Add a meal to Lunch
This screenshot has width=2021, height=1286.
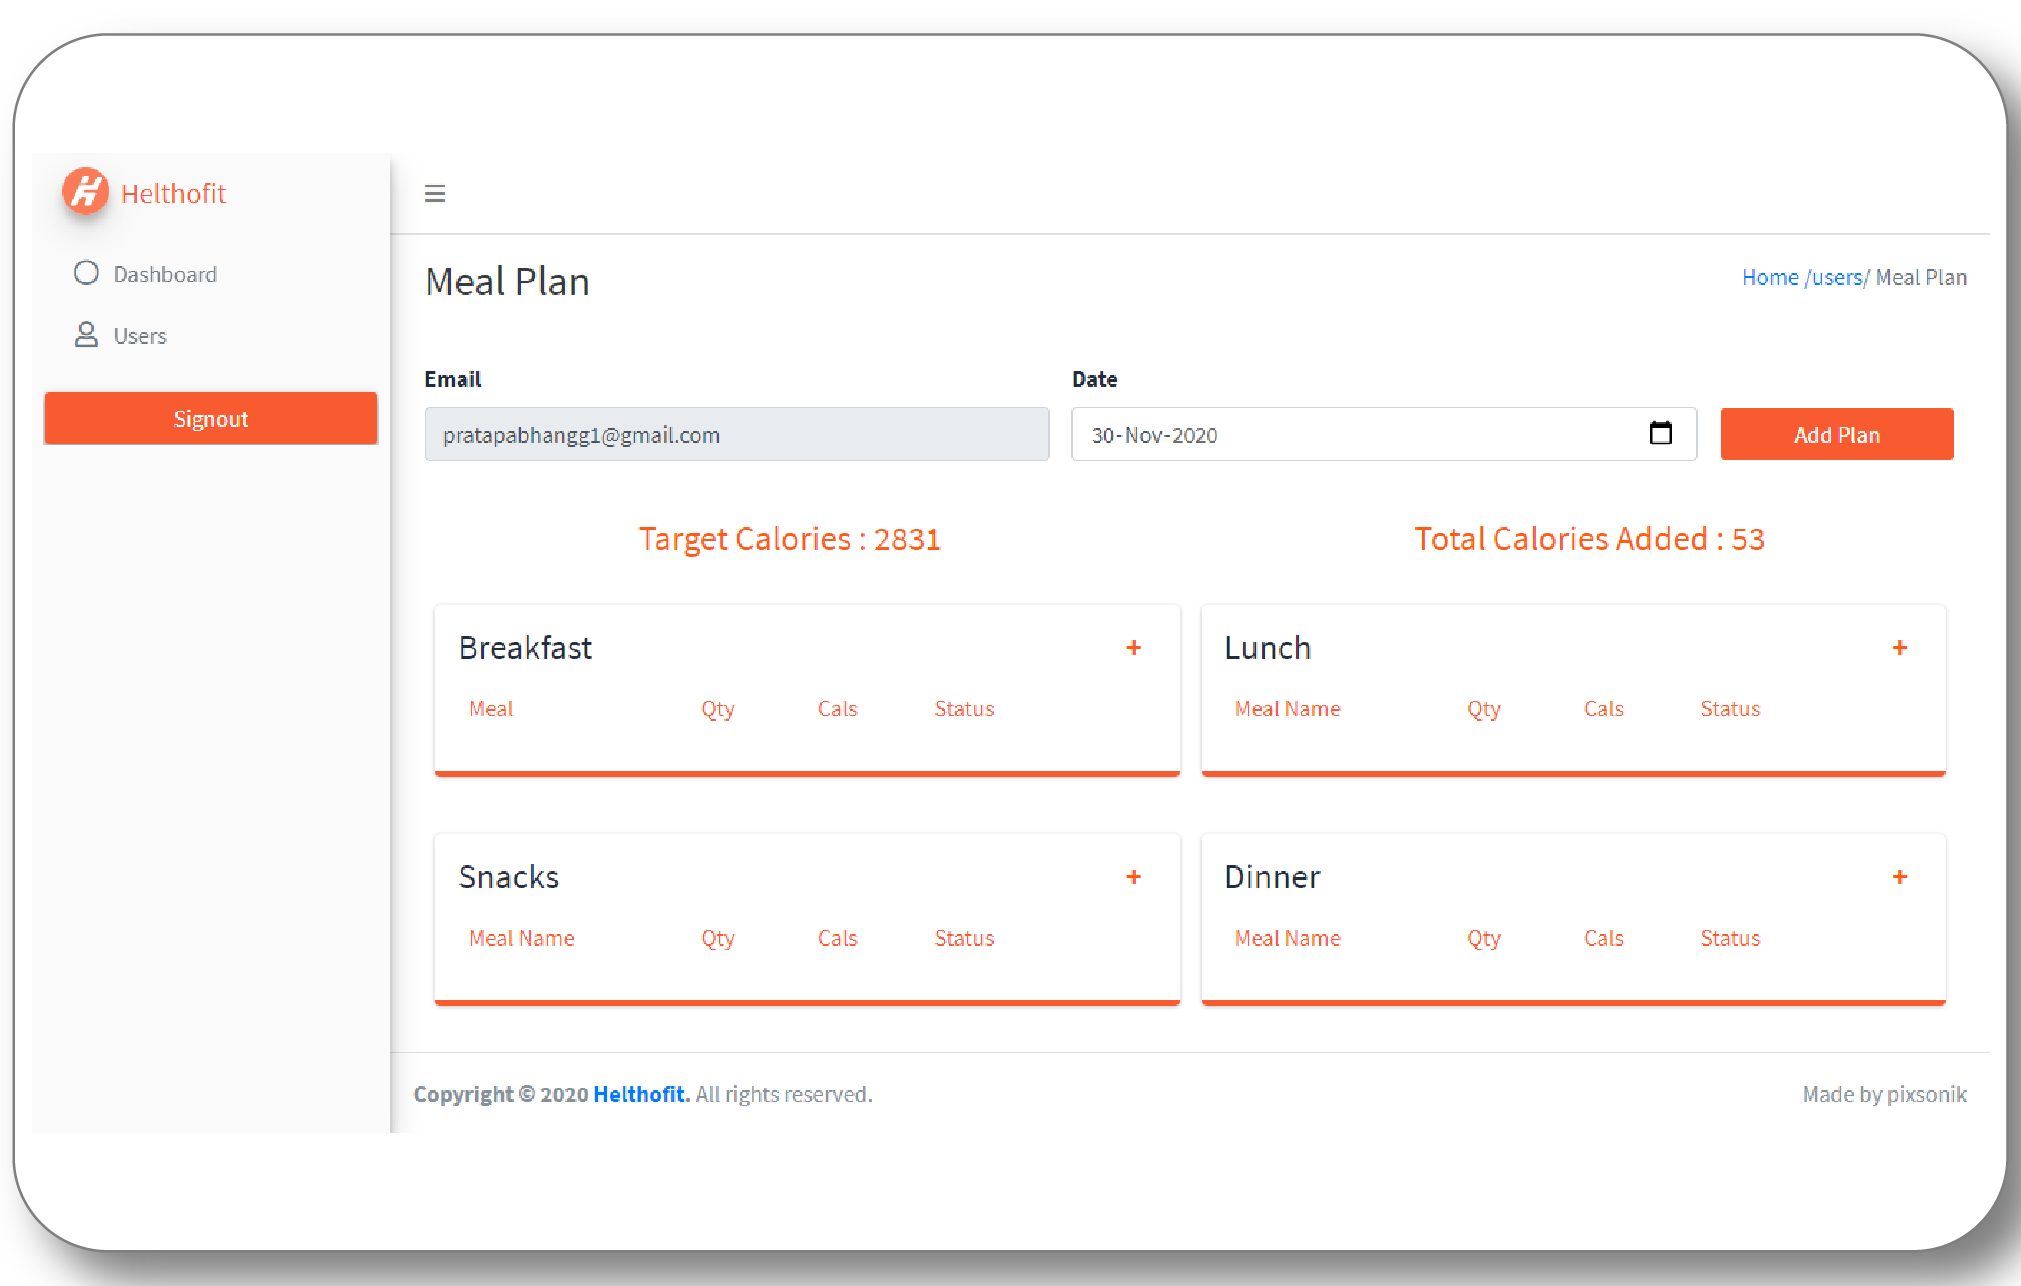pos(1899,648)
